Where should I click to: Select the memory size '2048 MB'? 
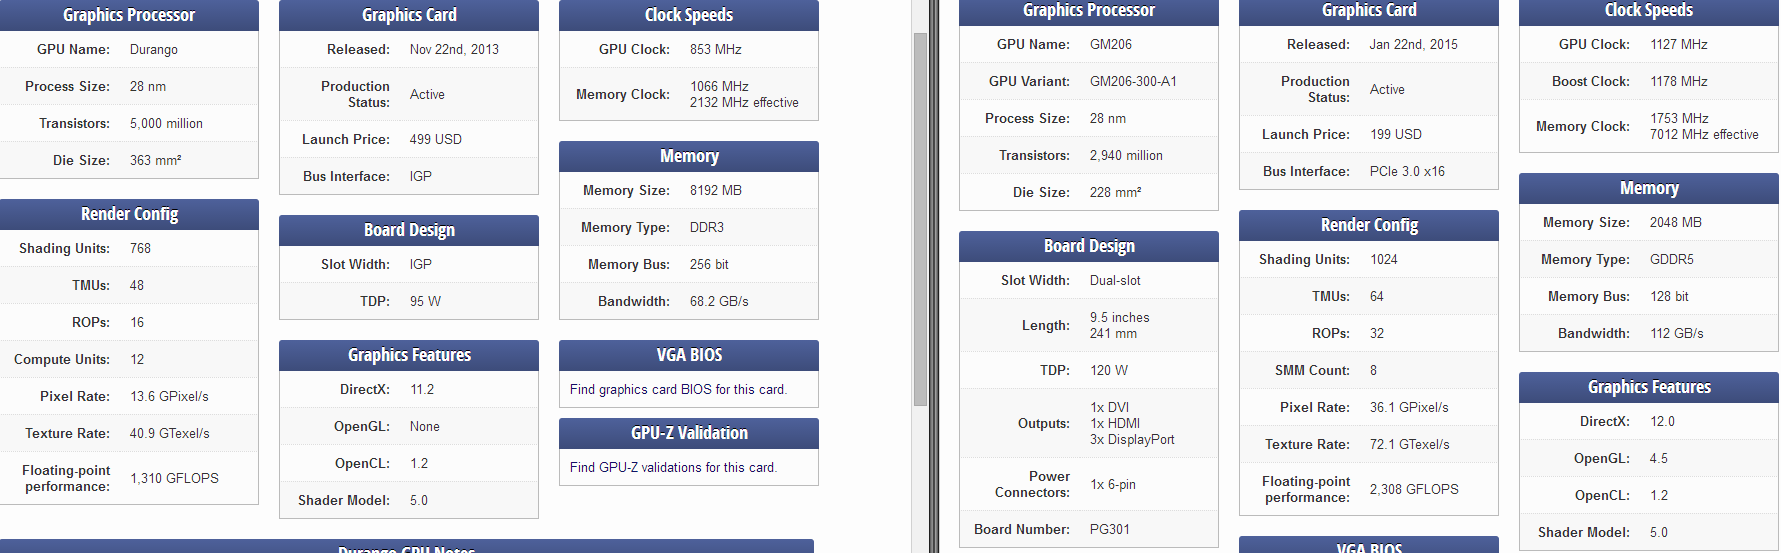pos(1676,222)
